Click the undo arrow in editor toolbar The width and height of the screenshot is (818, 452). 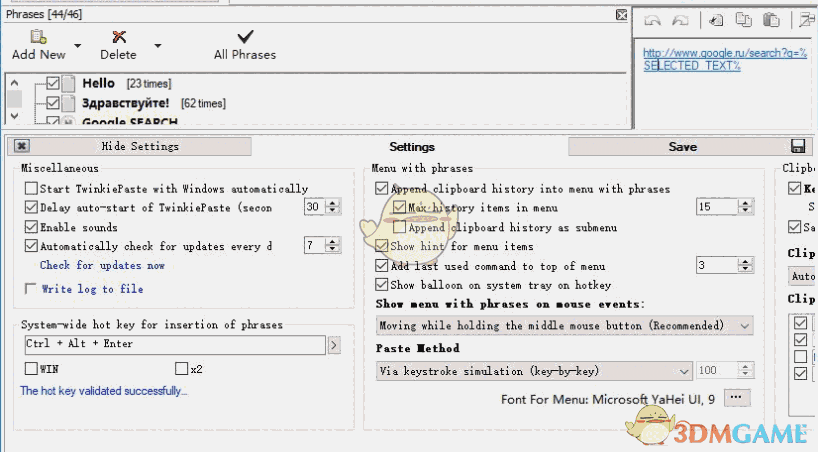653,20
